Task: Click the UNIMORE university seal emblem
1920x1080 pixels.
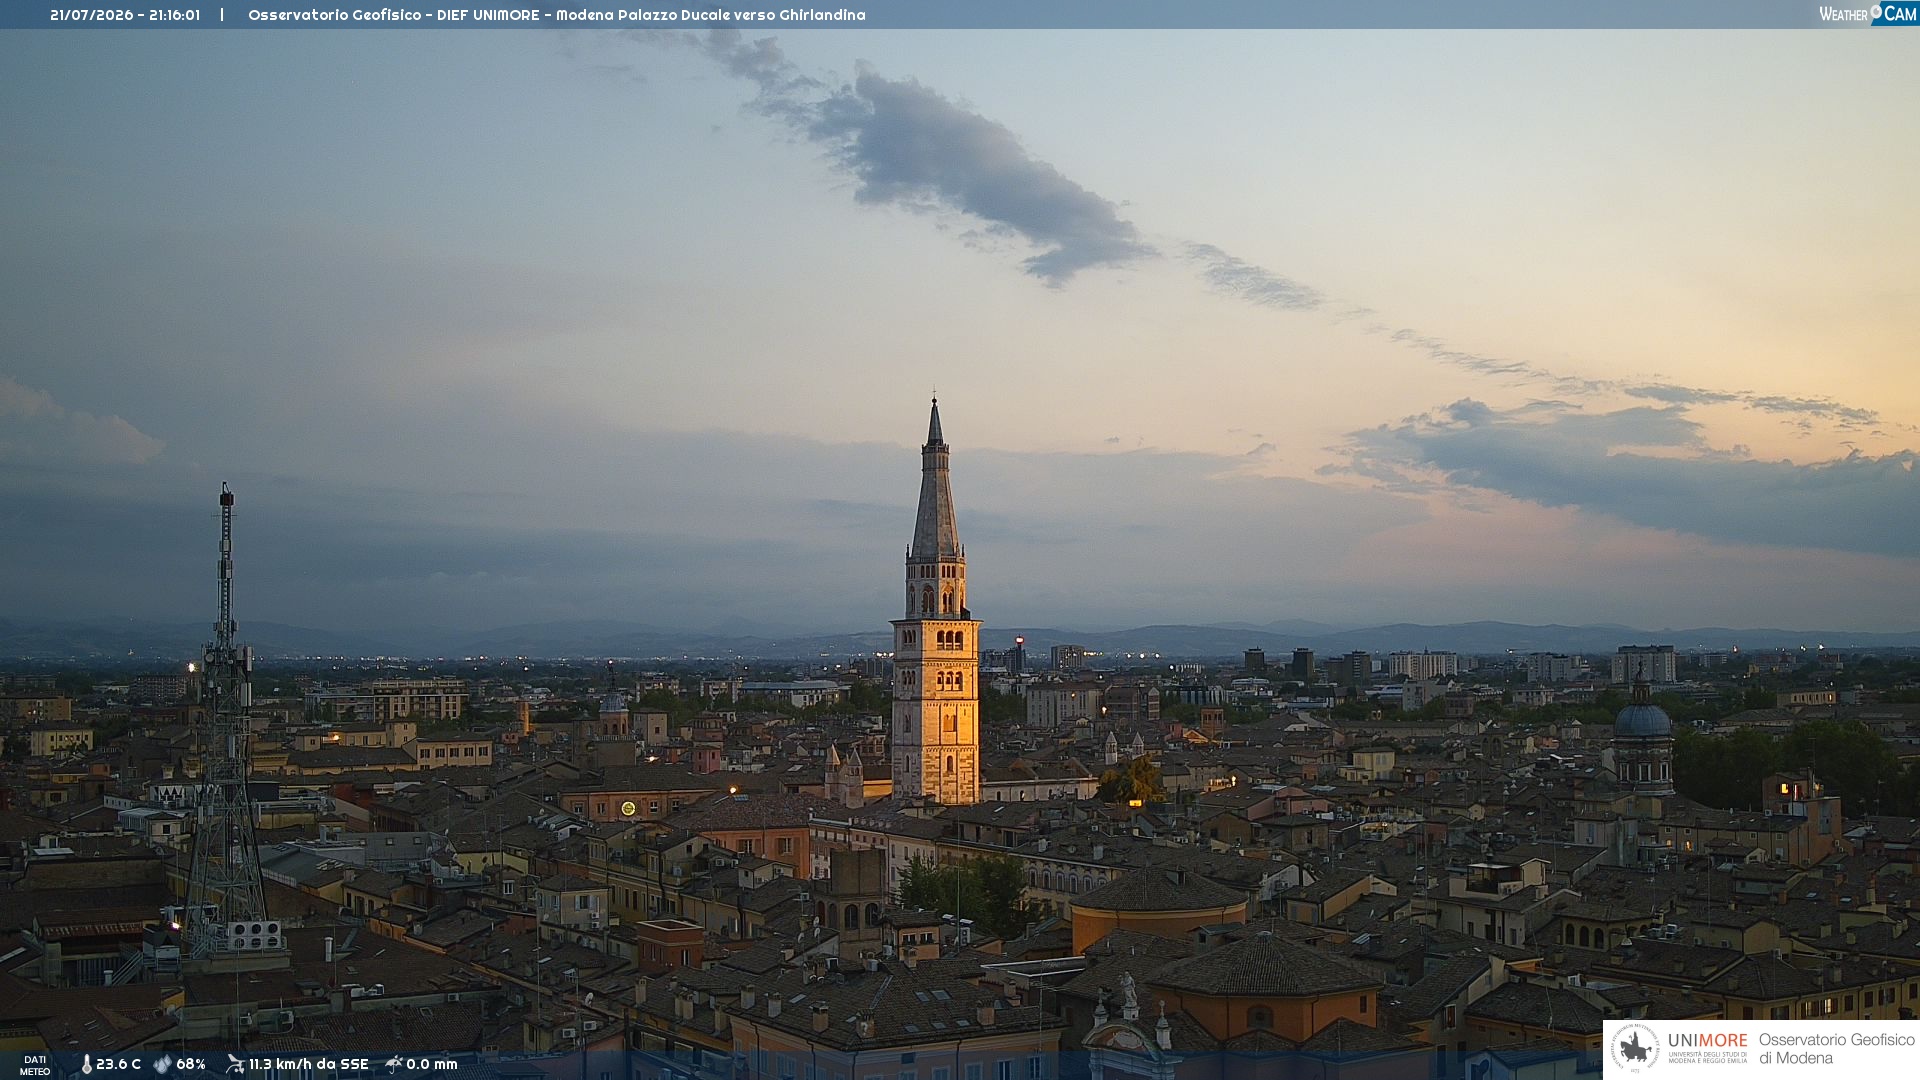Action: click(x=1635, y=1049)
